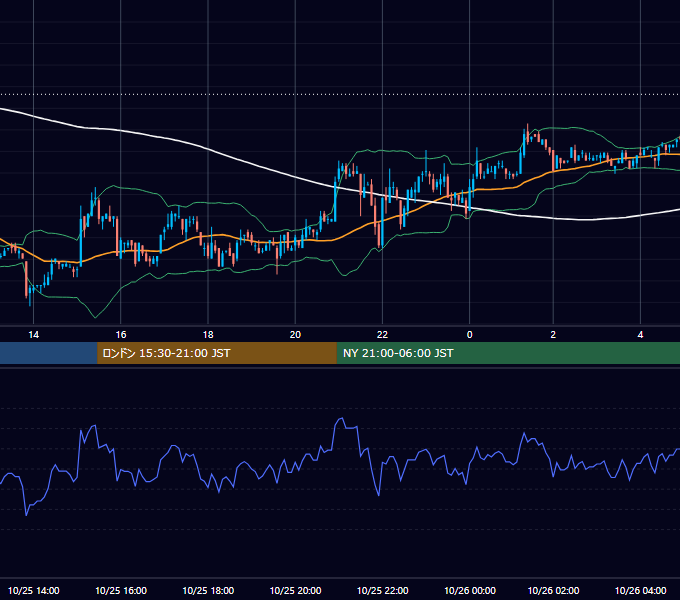Viewport: 680px width, 600px height.
Task: Click the 10/26 00:00 time label
Action: pyautogui.click(x=470, y=590)
